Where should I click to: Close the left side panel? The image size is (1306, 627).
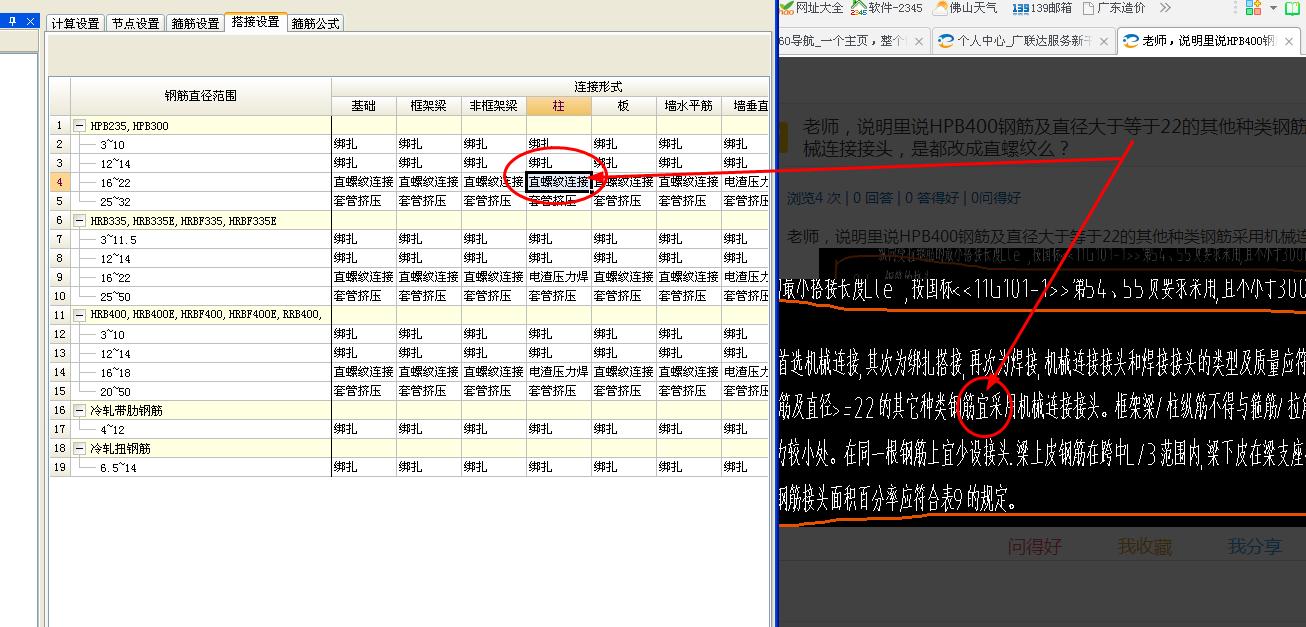[29, 21]
